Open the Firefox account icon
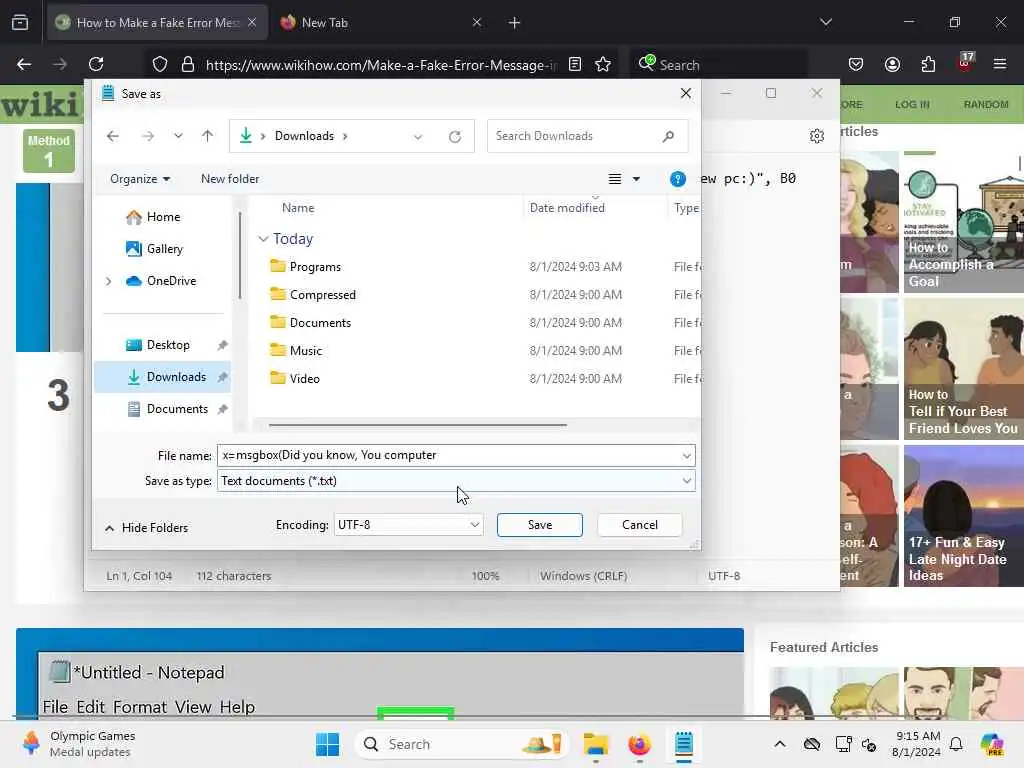 coord(892,64)
